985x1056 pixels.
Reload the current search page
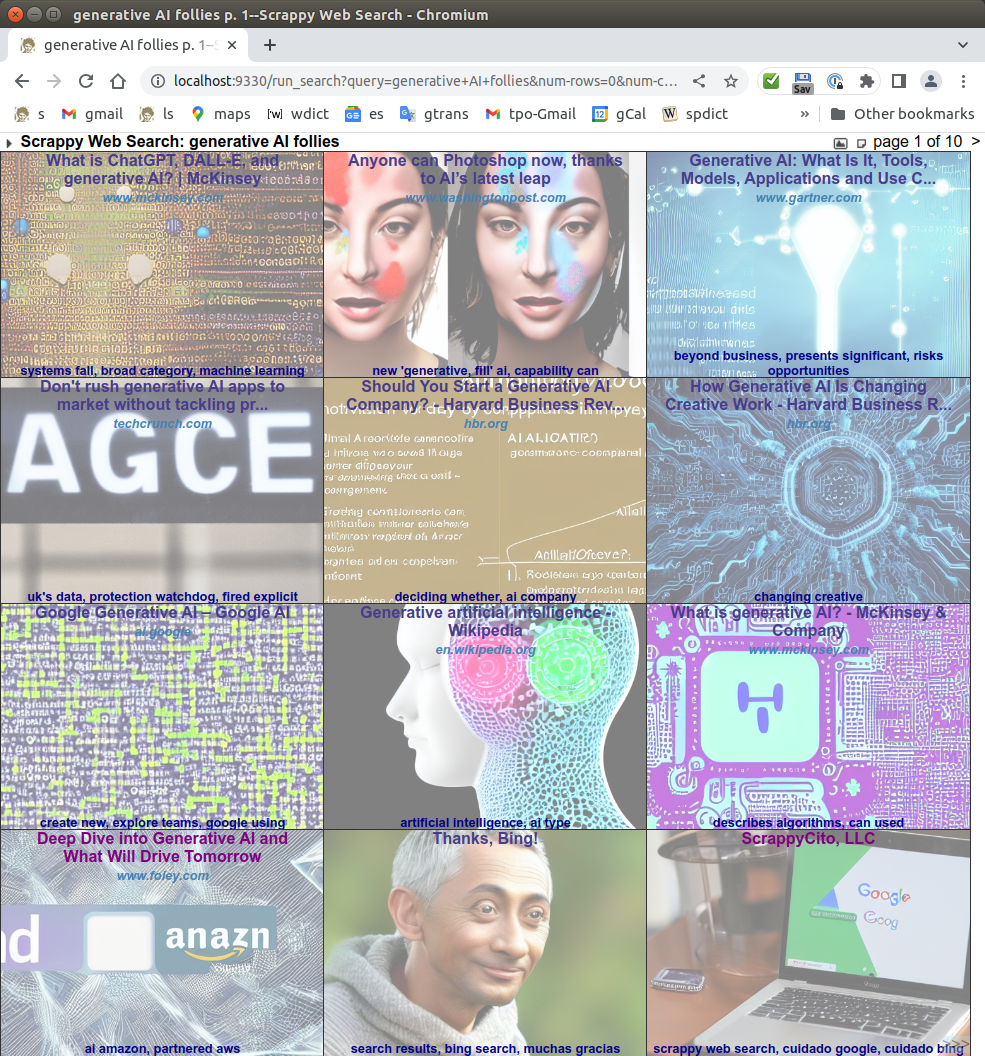pos(86,81)
